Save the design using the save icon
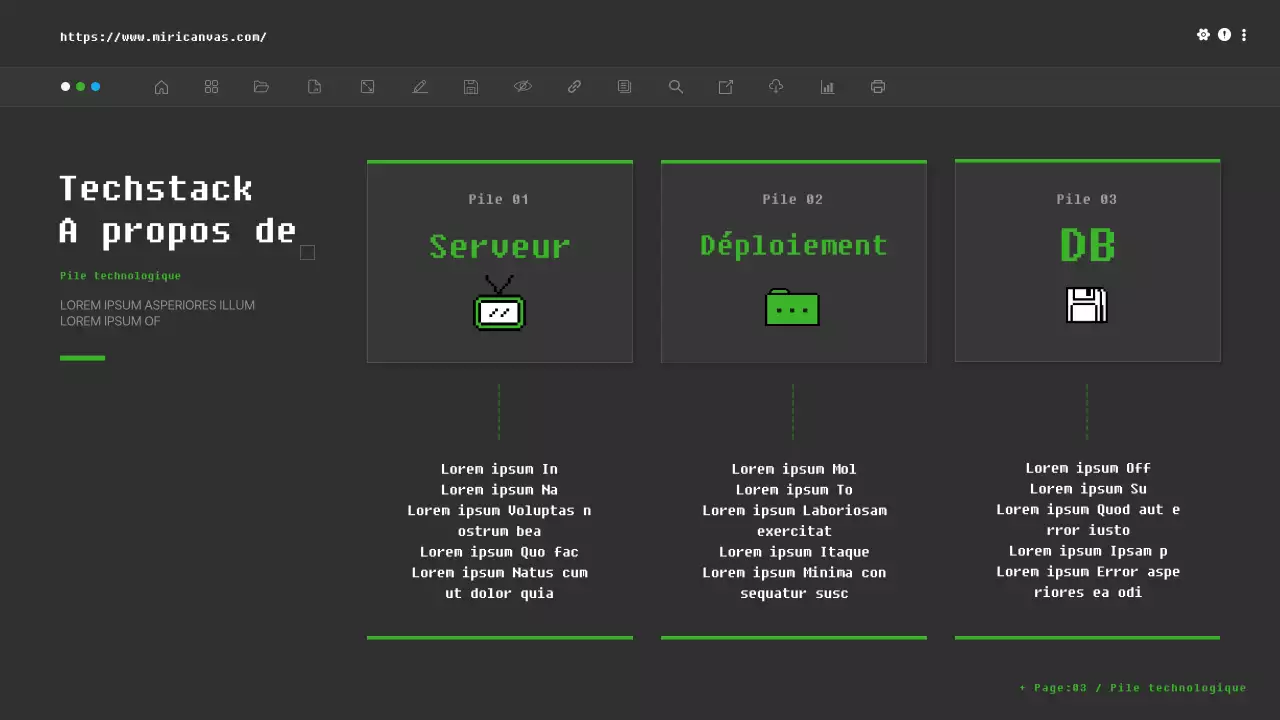Viewport: 1280px width, 720px height. tap(470, 86)
